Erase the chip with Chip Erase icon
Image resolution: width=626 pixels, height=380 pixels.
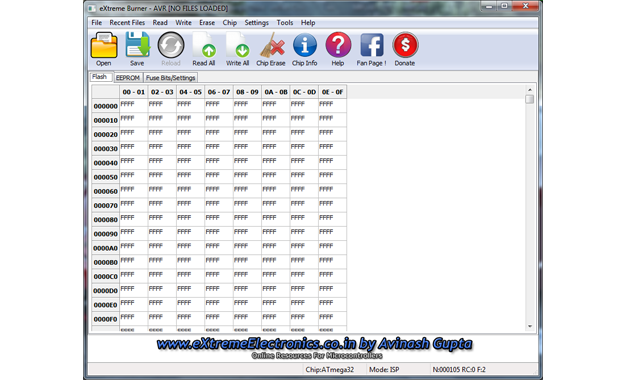(x=271, y=49)
